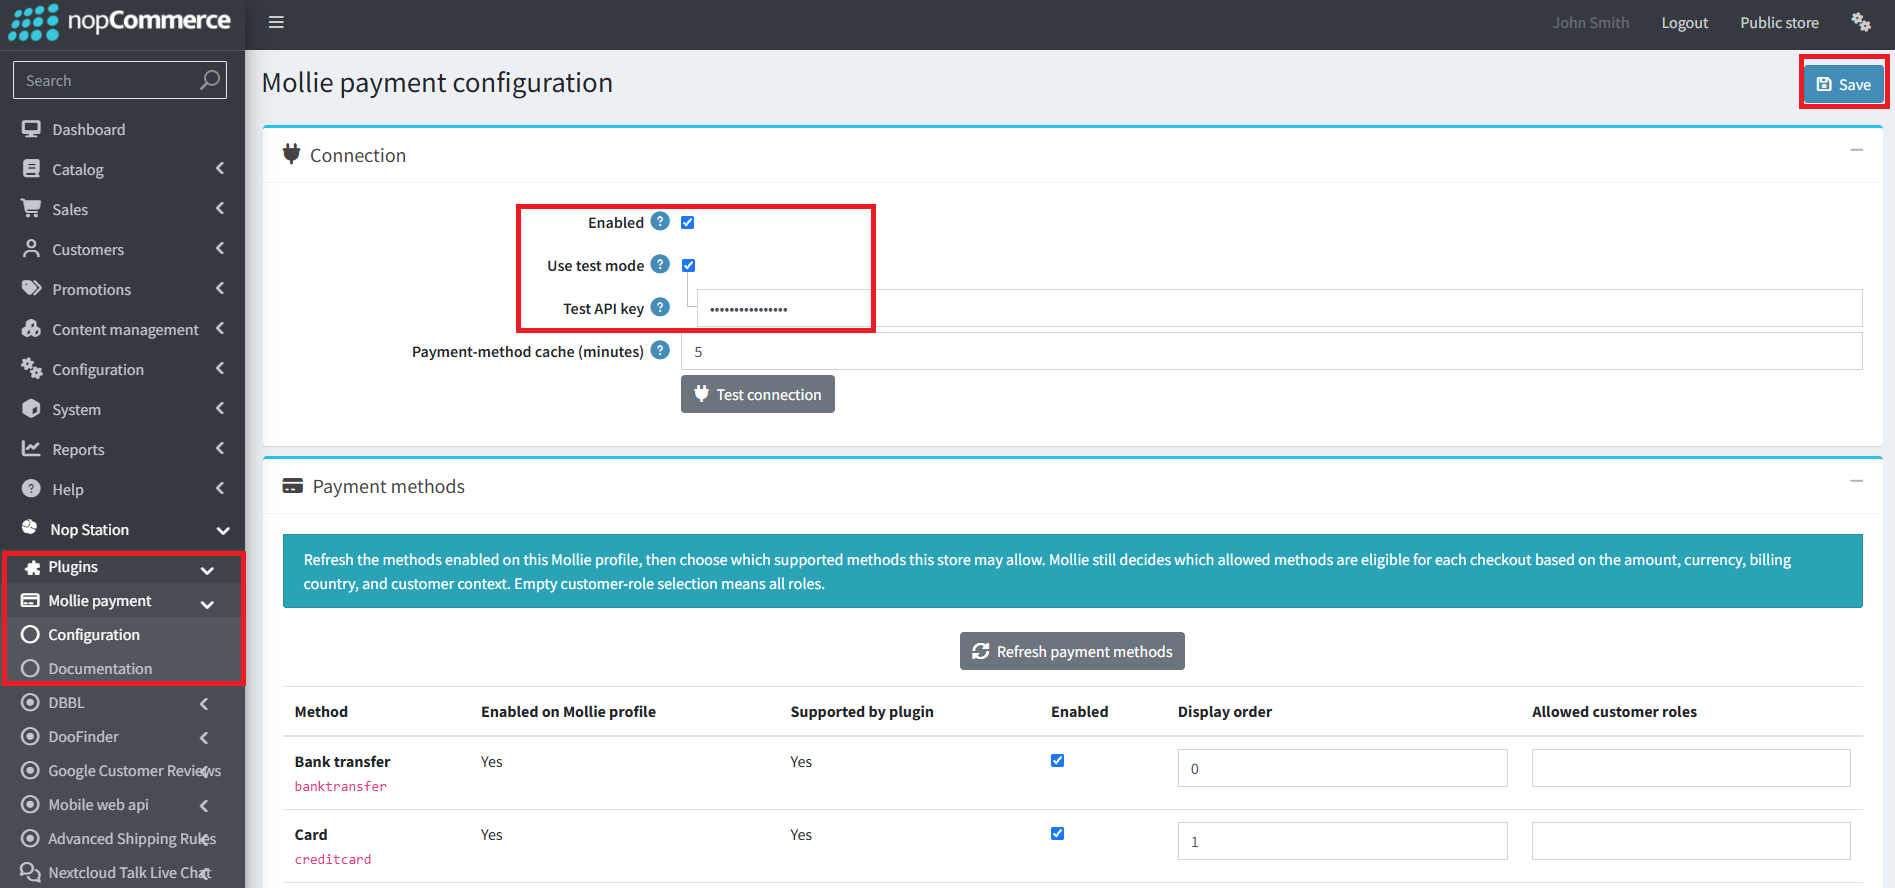This screenshot has width=1895, height=888.
Task: Open the Mollie Documentation menu item
Action: [100, 669]
